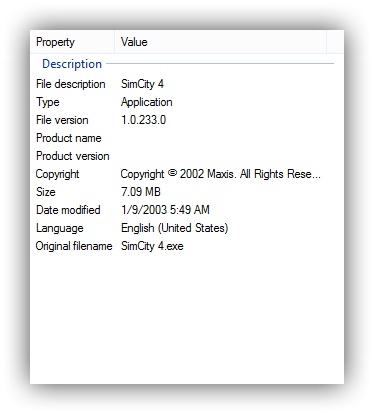Screen dimensions: 374x414
Task: Select the File description property label
Action: pos(71,84)
